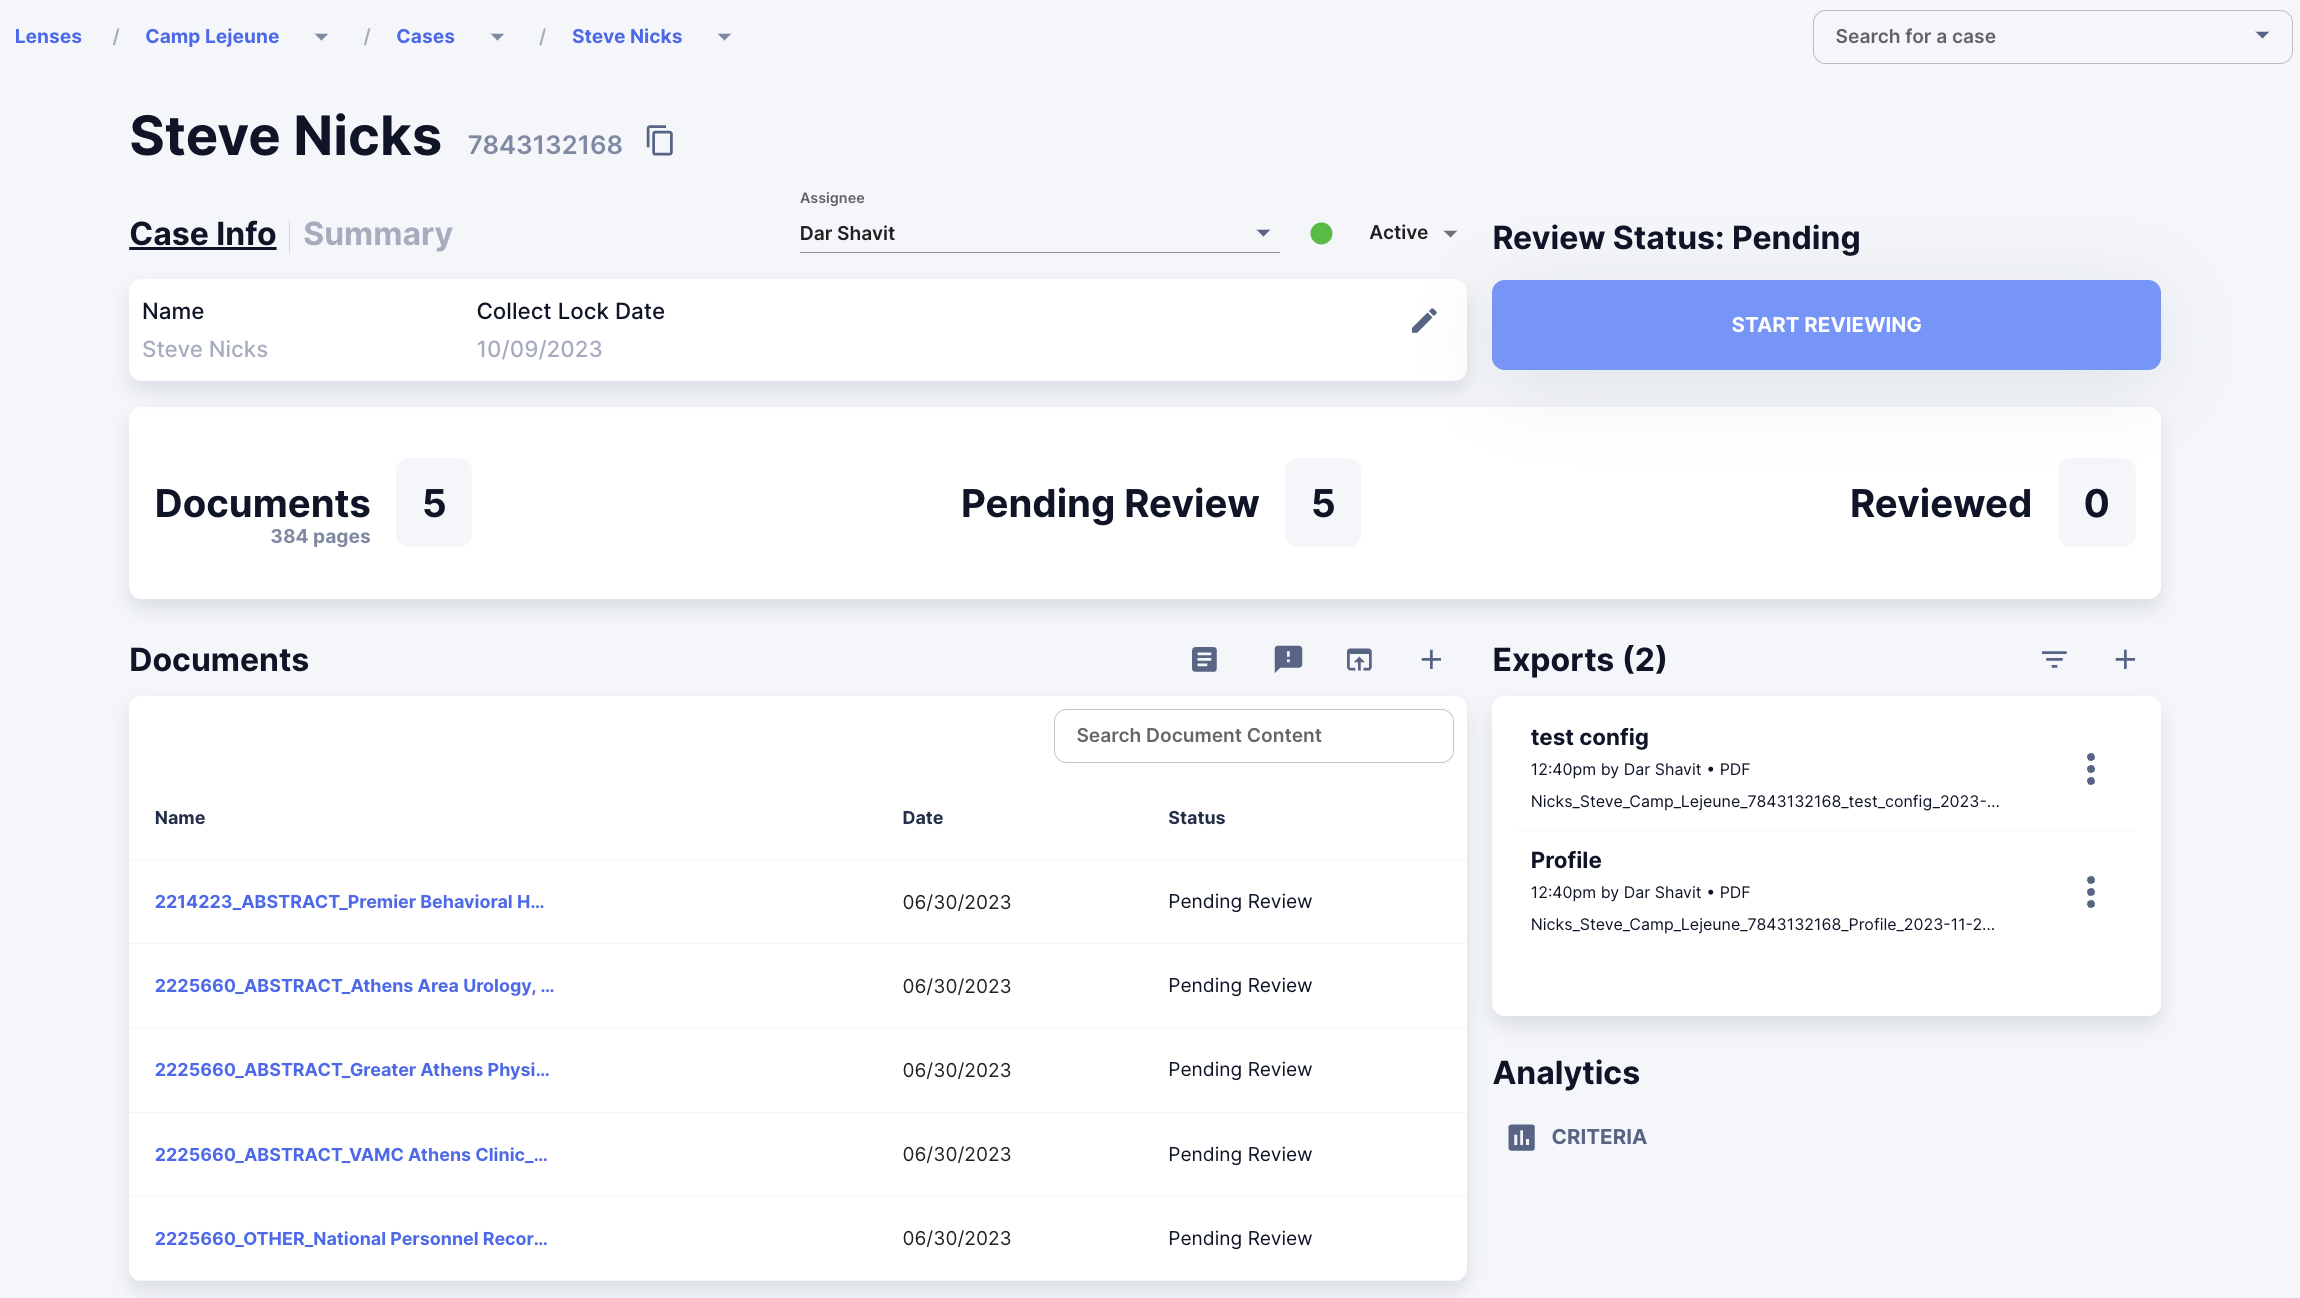Click Collect Lock Date value 10/09/2023
This screenshot has height=1298, width=2300.
pyautogui.click(x=539, y=349)
